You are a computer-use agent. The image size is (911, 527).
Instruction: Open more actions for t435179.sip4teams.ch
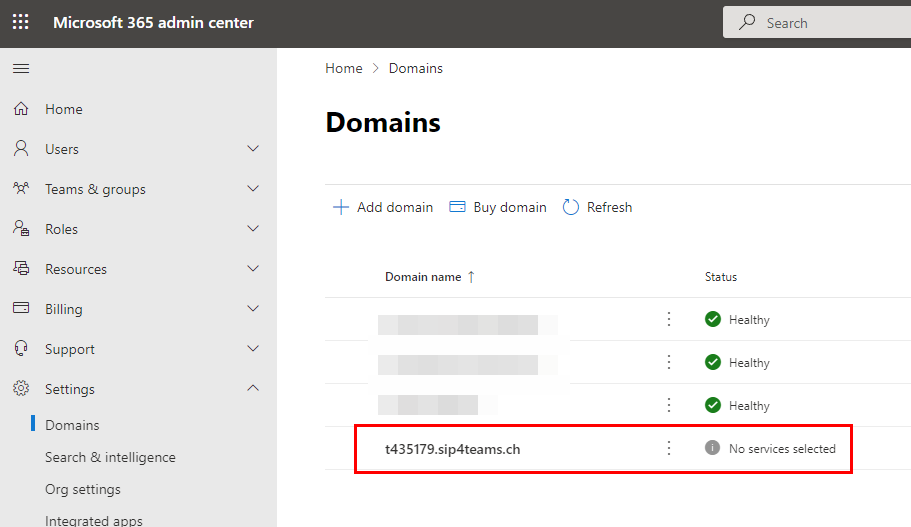(x=669, y=448)
